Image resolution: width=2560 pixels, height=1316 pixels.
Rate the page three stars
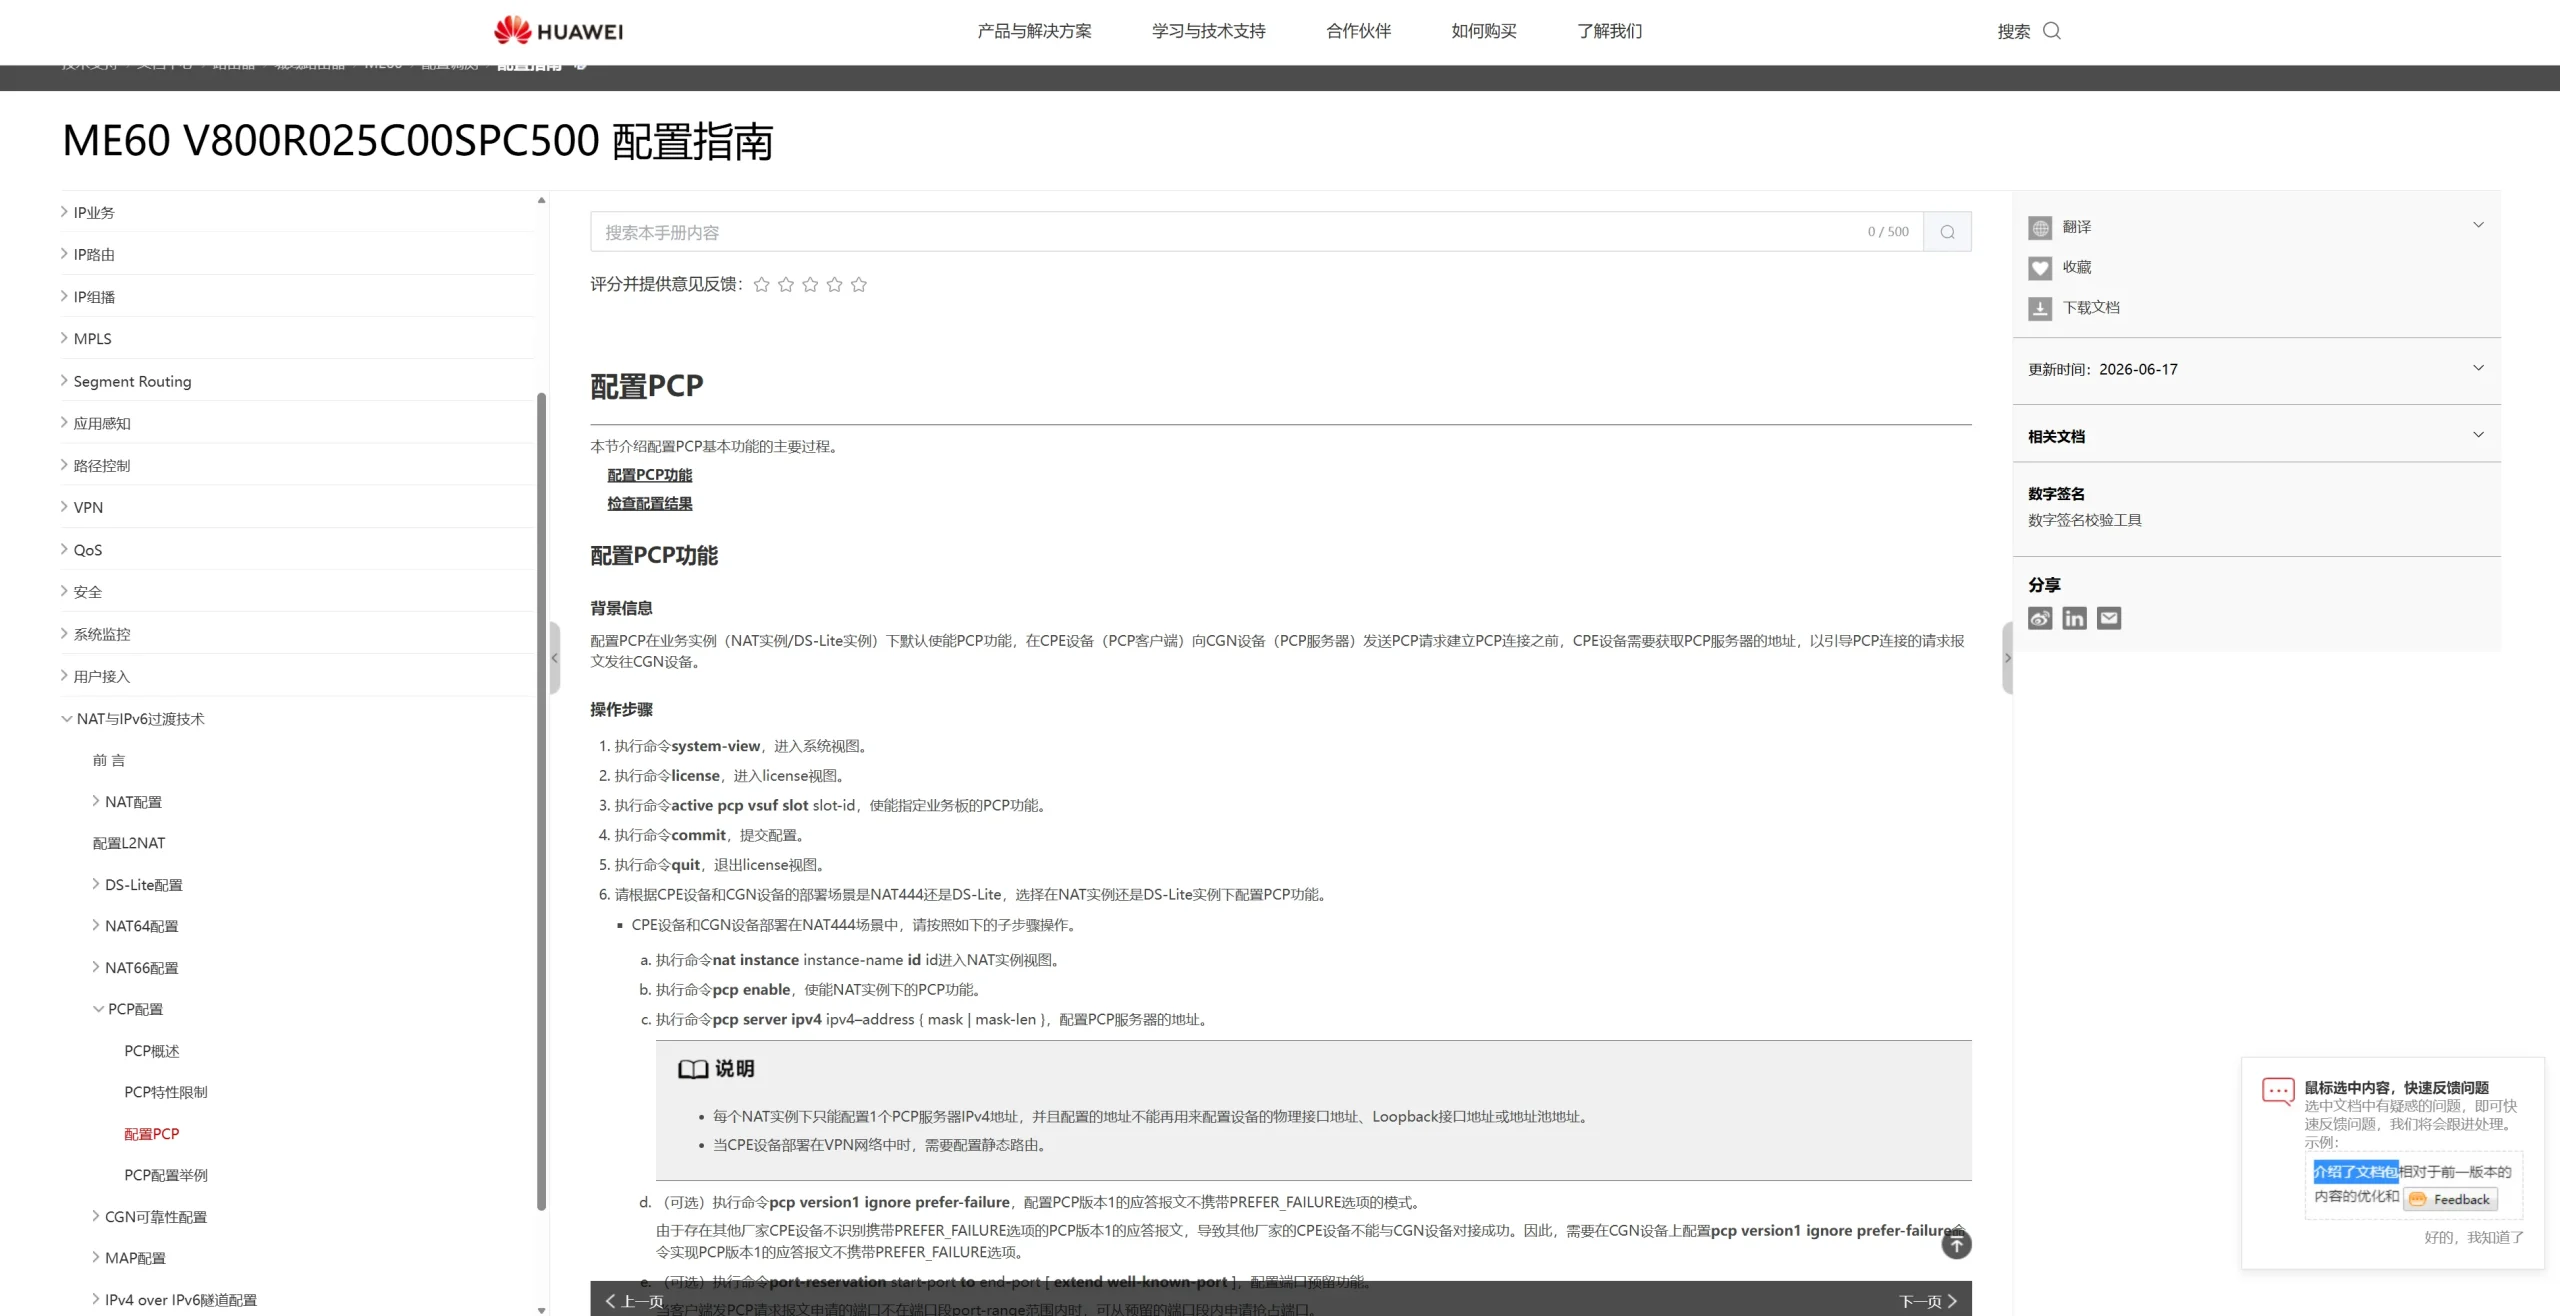[x=810, y=285]
